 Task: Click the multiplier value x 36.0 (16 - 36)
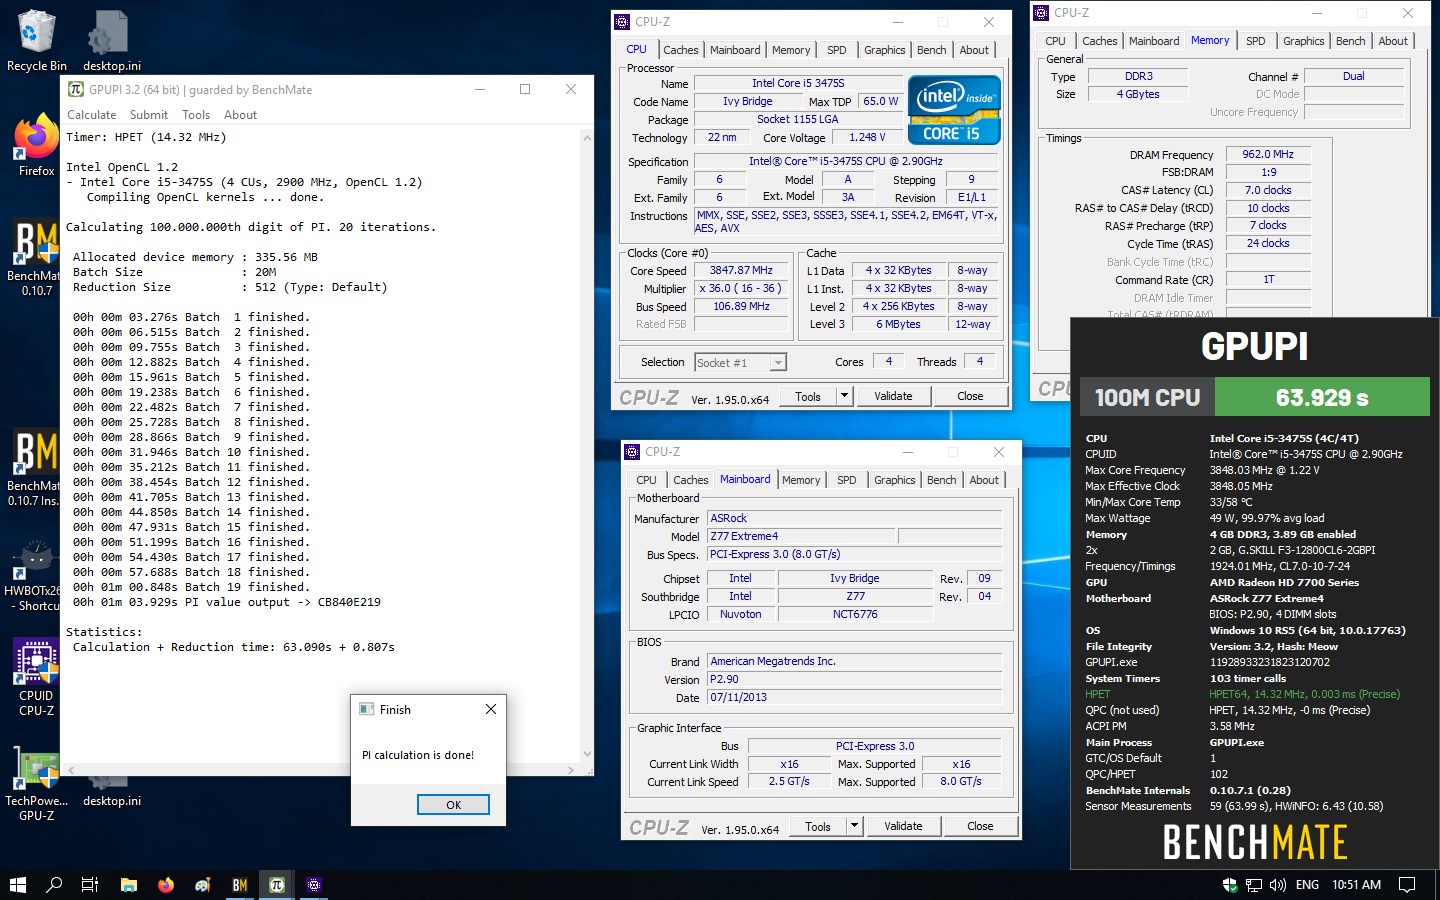pyautogui.click(x=741, y=288)
